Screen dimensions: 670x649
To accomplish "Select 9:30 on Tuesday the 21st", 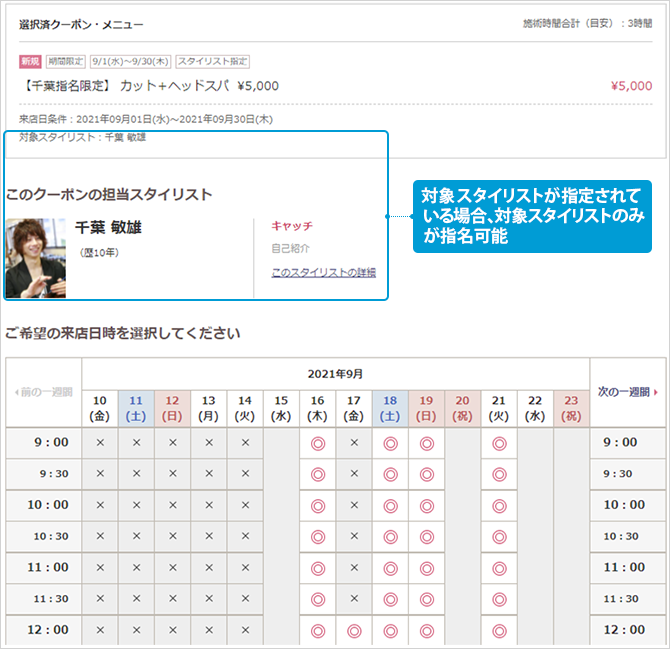I will click(499, 474).
